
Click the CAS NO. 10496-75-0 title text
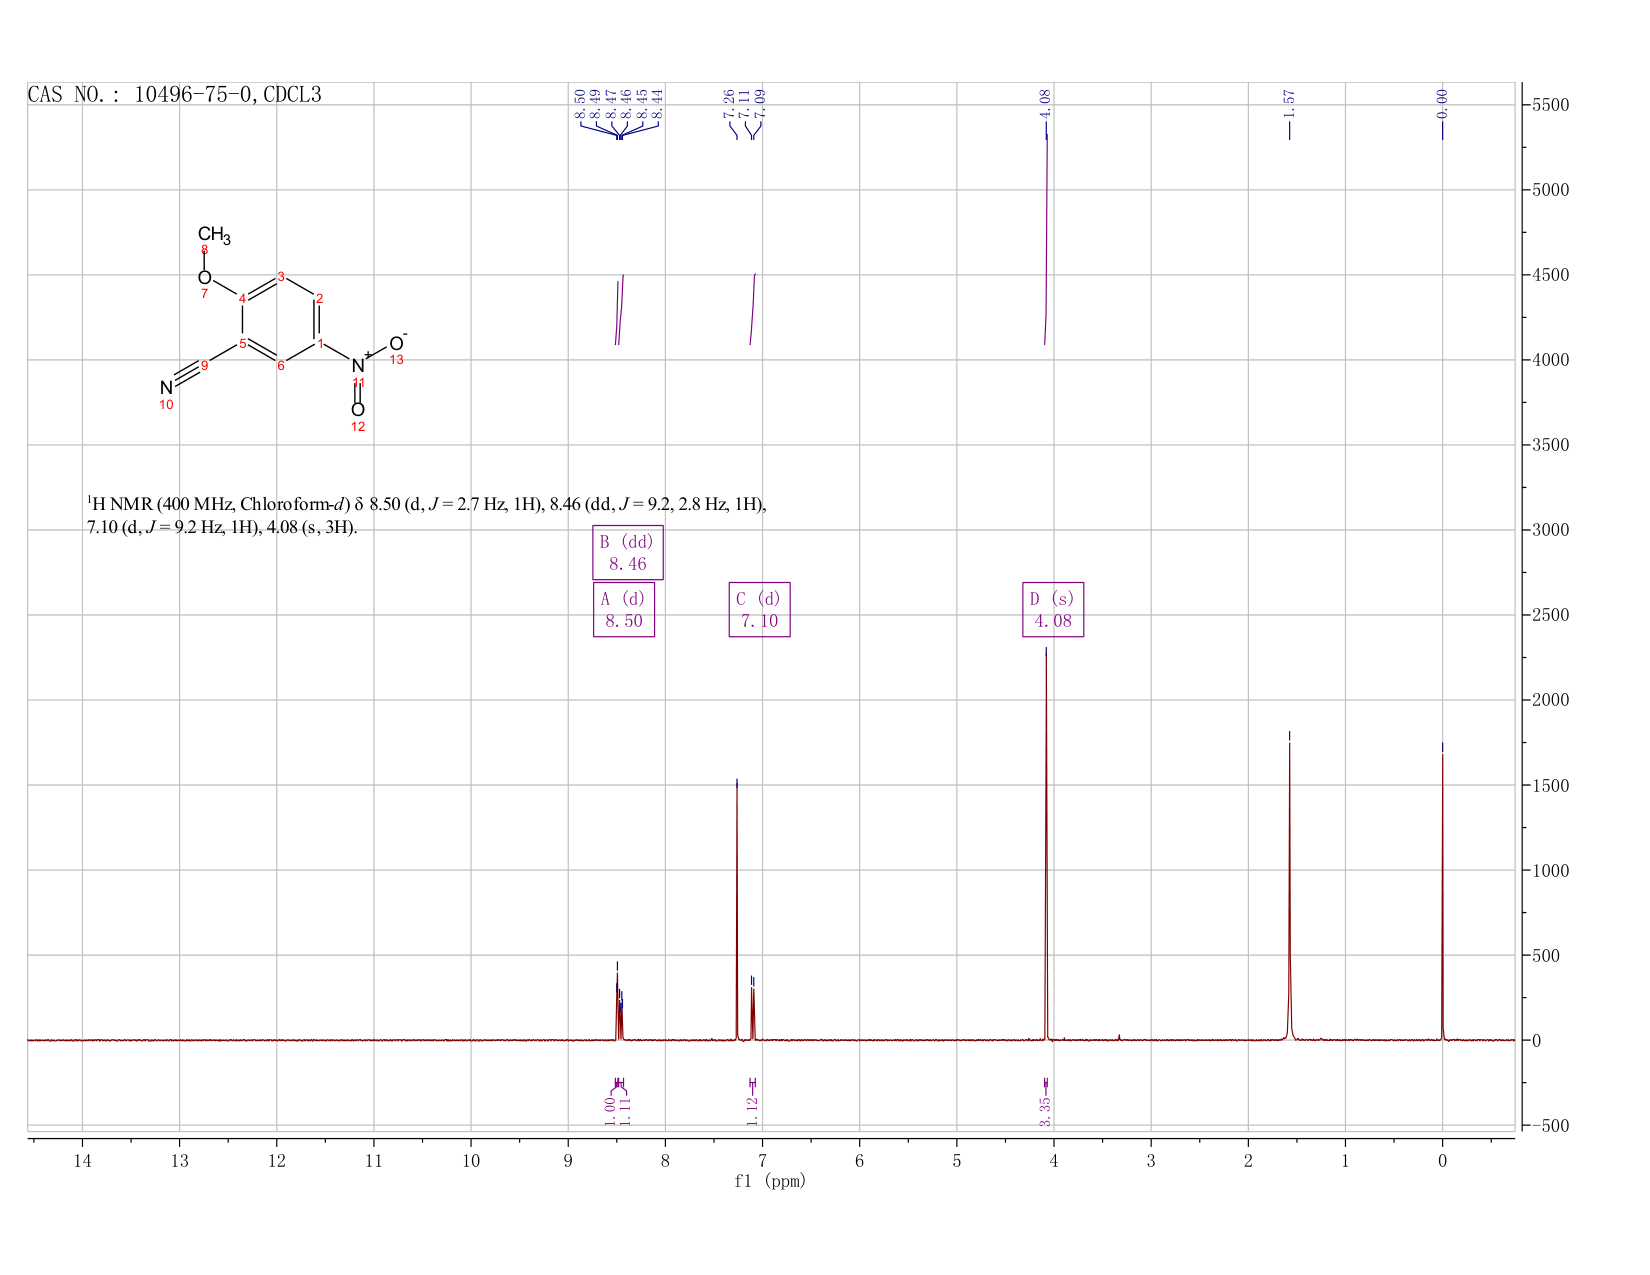coord(175,95)
